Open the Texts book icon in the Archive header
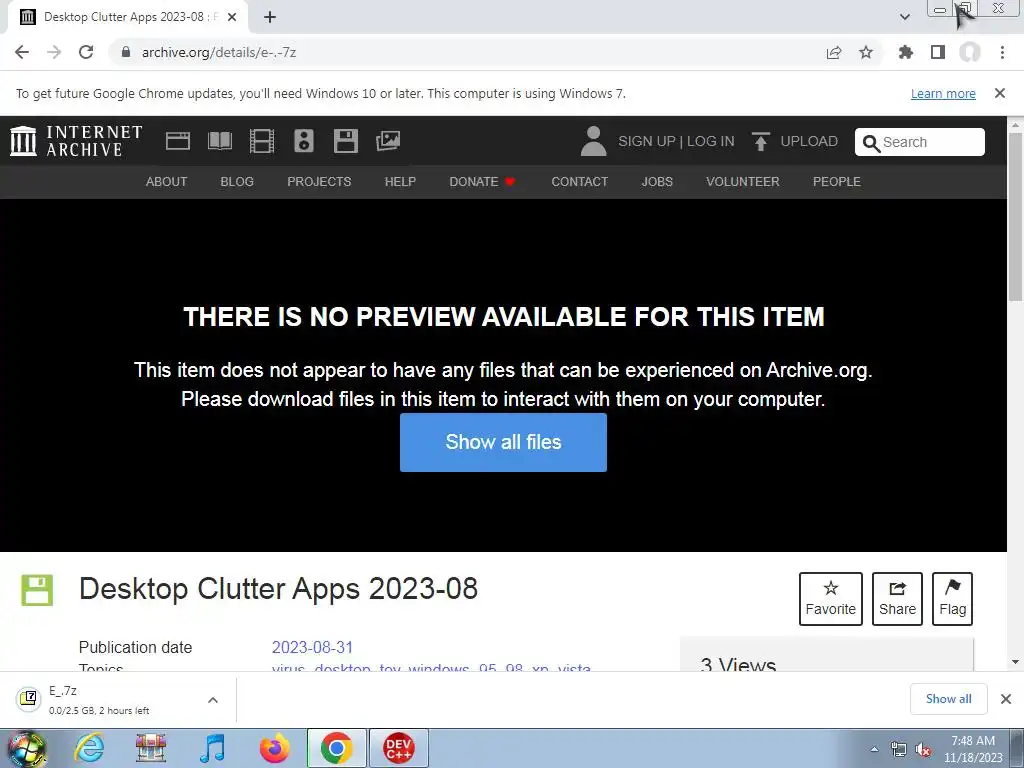 (220, 141)
